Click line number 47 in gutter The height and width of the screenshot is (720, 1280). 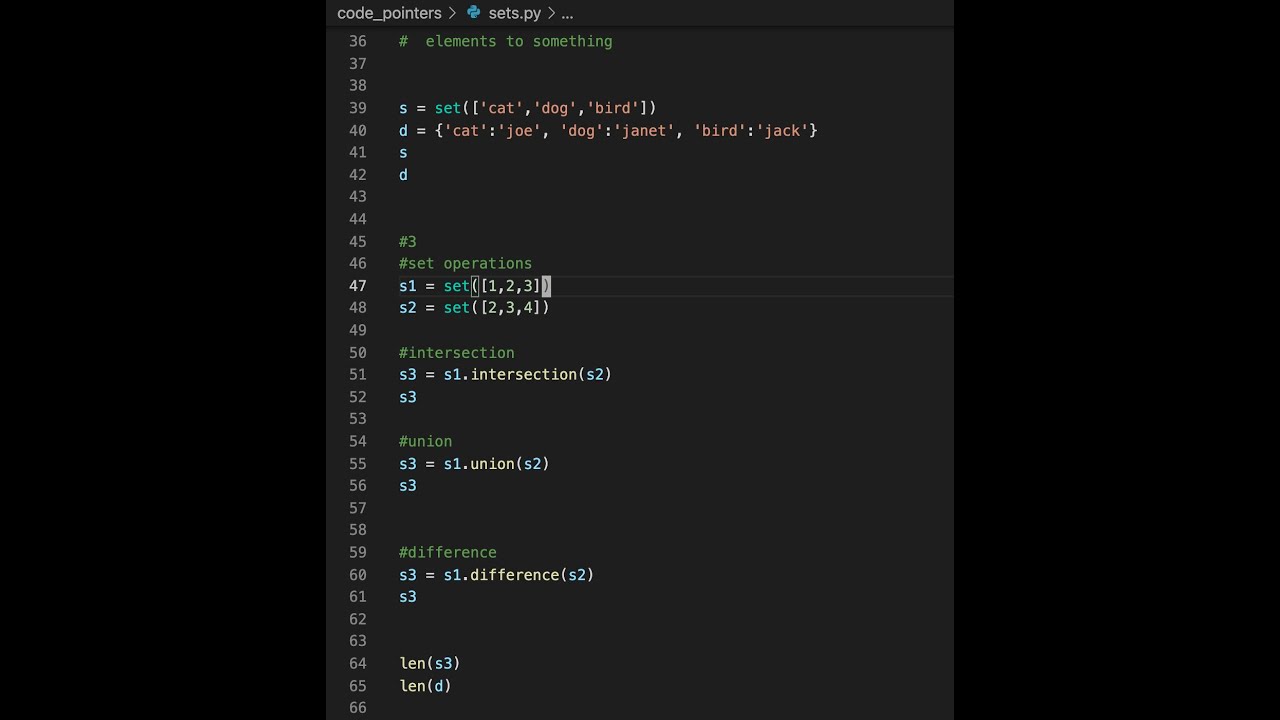click(x=358, y=286)
